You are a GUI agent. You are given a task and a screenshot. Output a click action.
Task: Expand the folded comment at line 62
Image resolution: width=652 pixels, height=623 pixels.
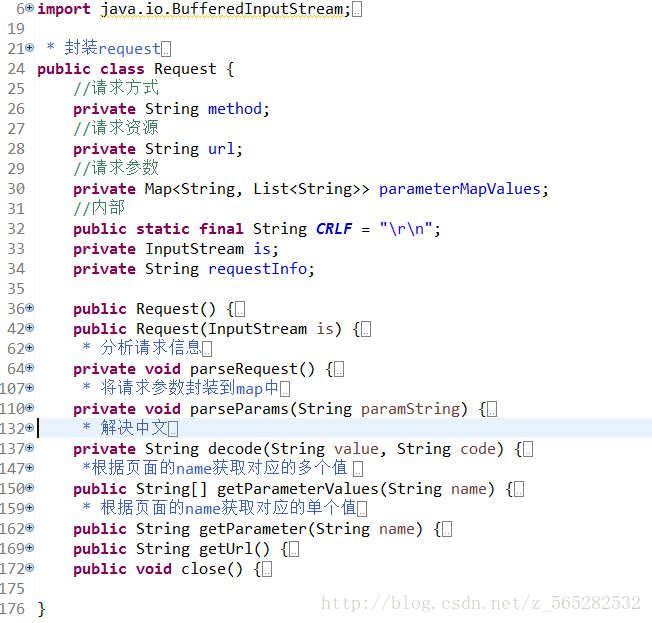click(x=30, y=348)
